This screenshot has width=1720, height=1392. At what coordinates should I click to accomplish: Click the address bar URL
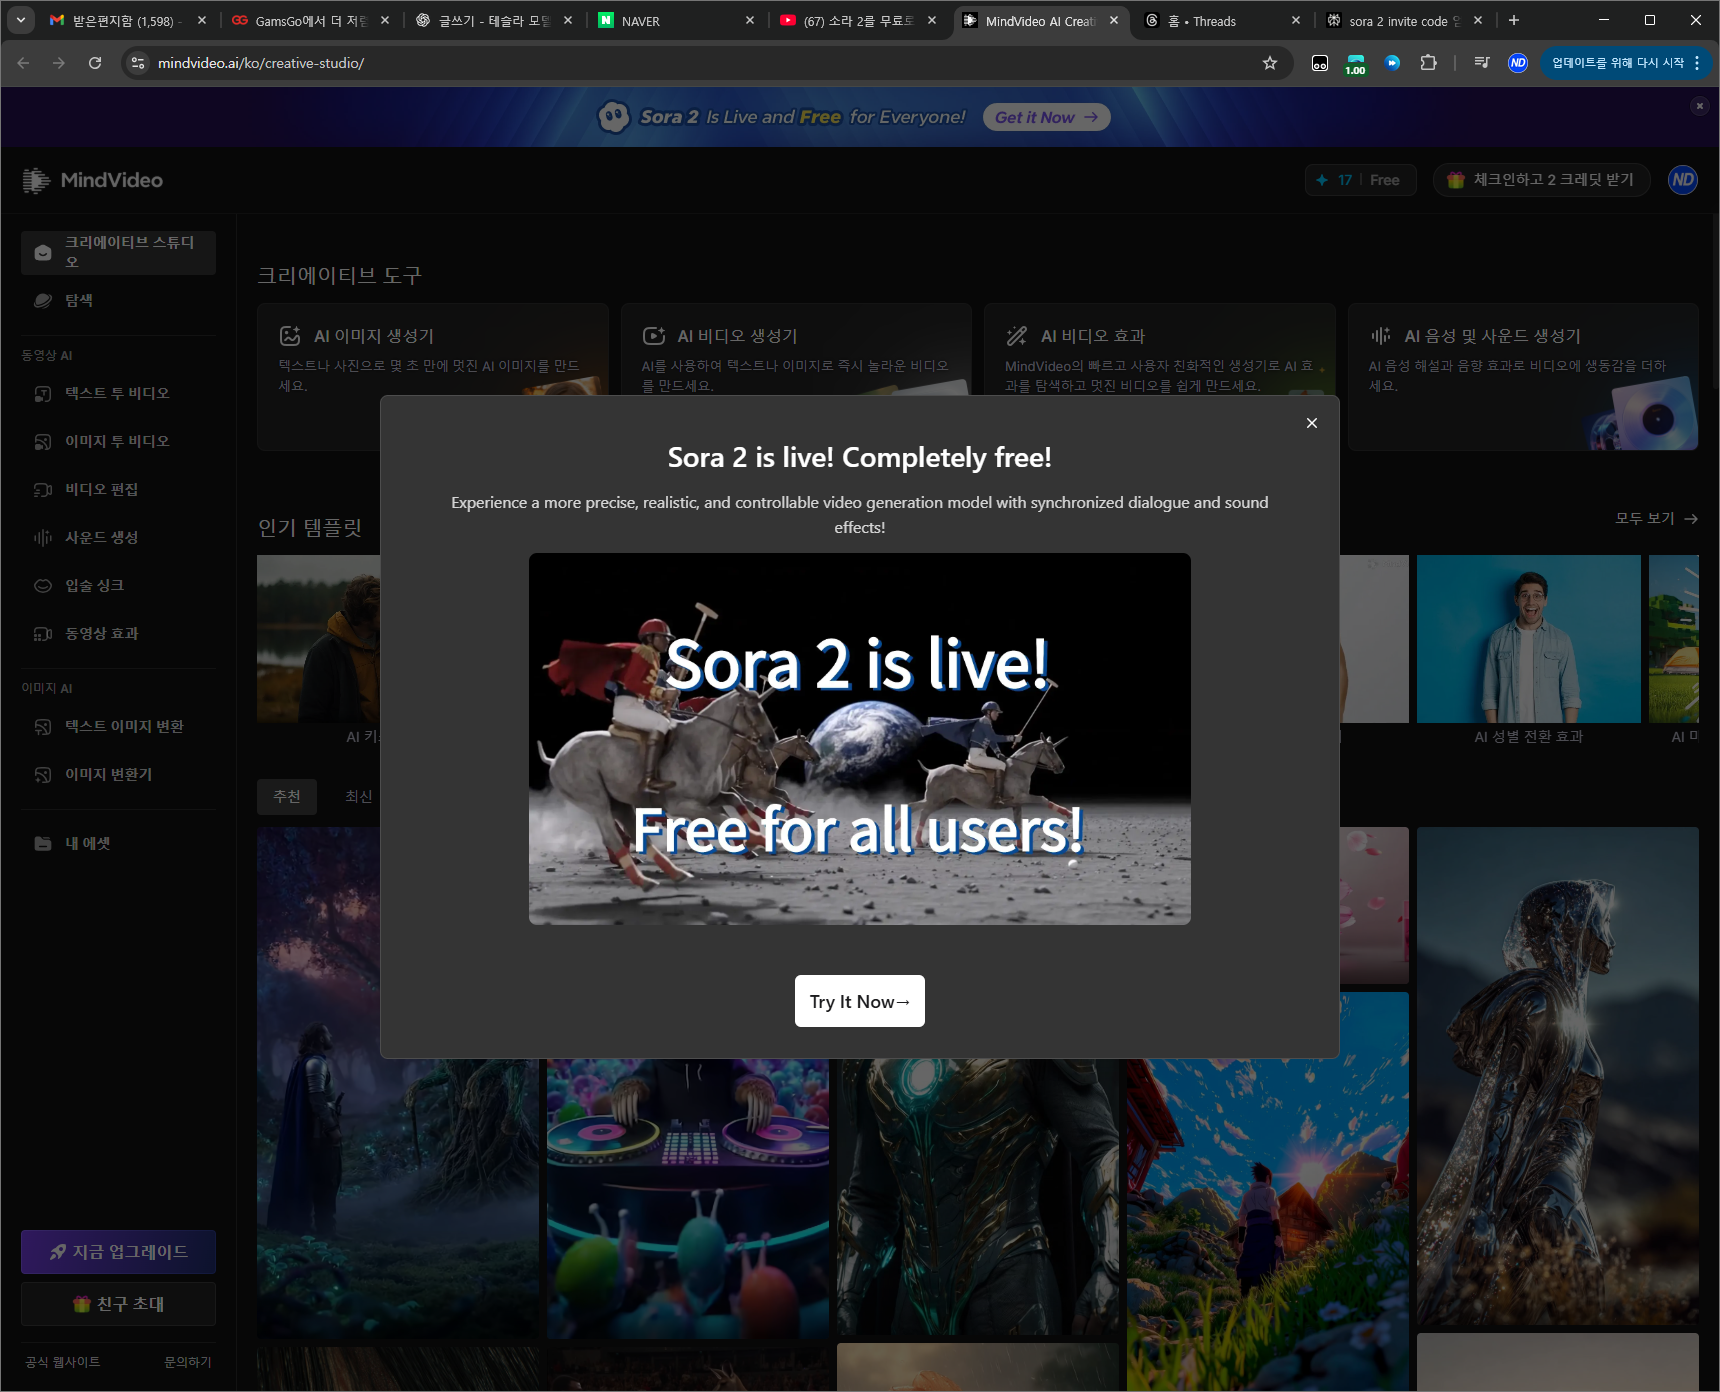click(261, 63)
